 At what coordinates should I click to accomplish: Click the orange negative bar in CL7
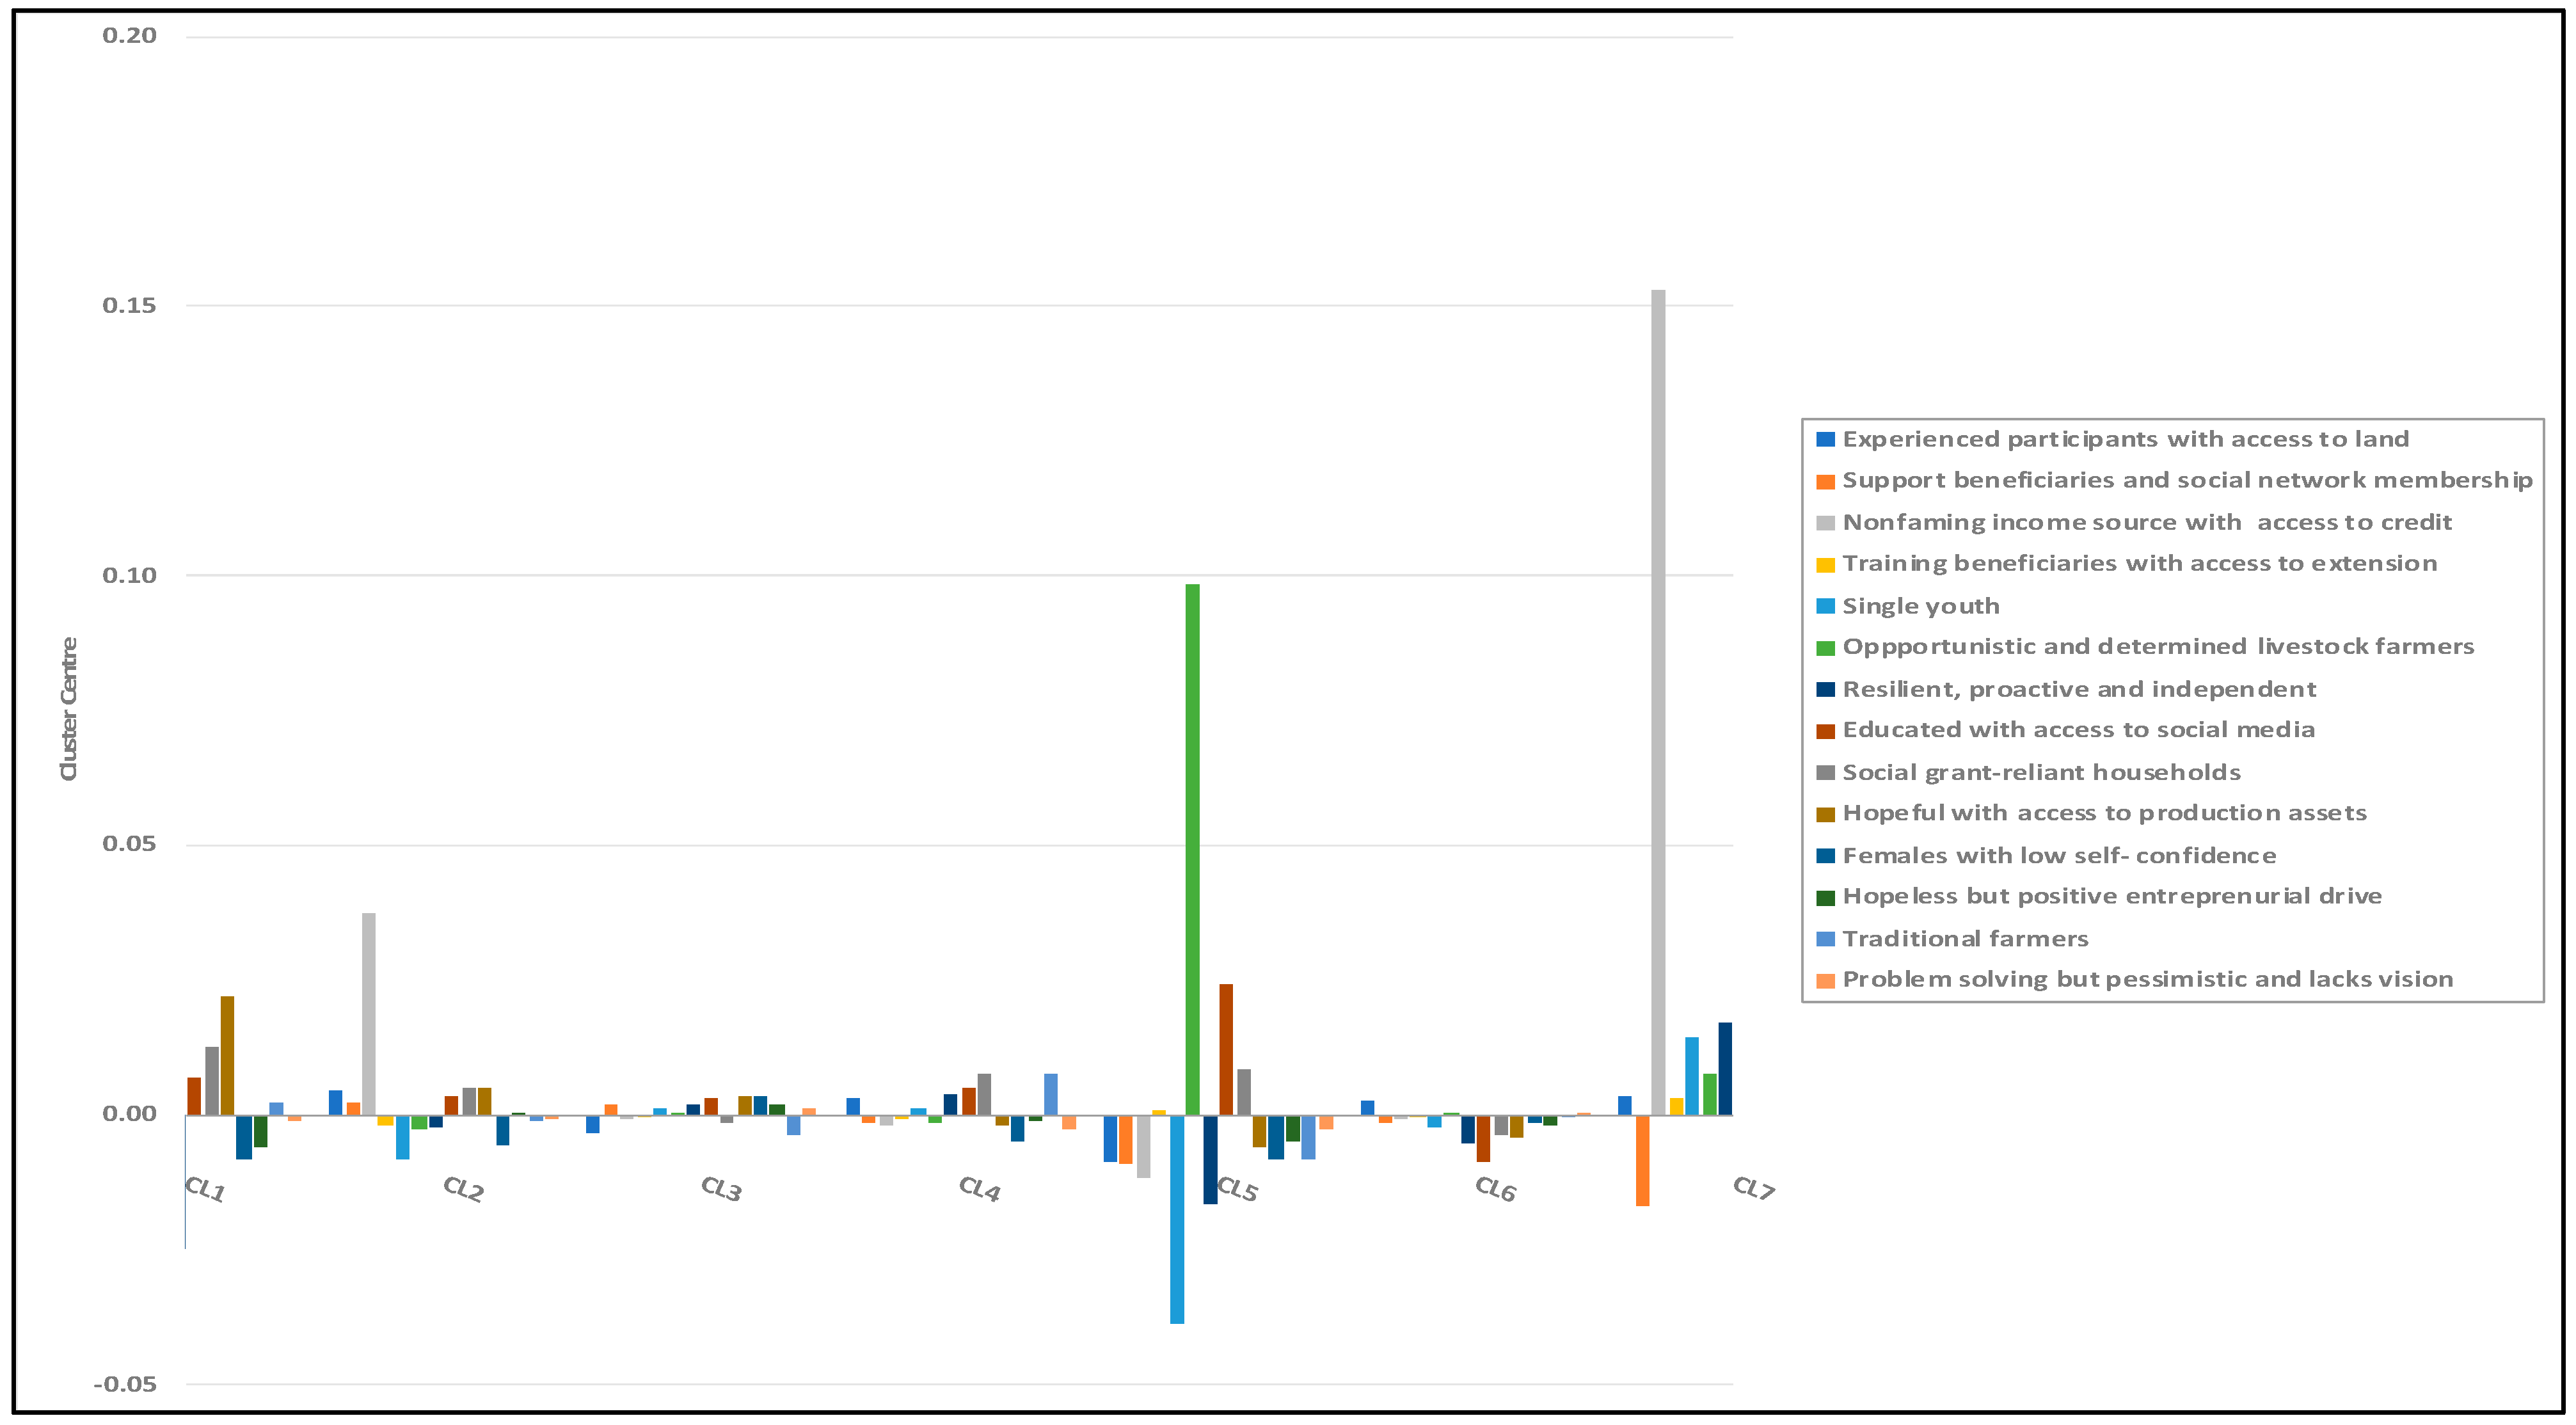tap(1642, 1160)
